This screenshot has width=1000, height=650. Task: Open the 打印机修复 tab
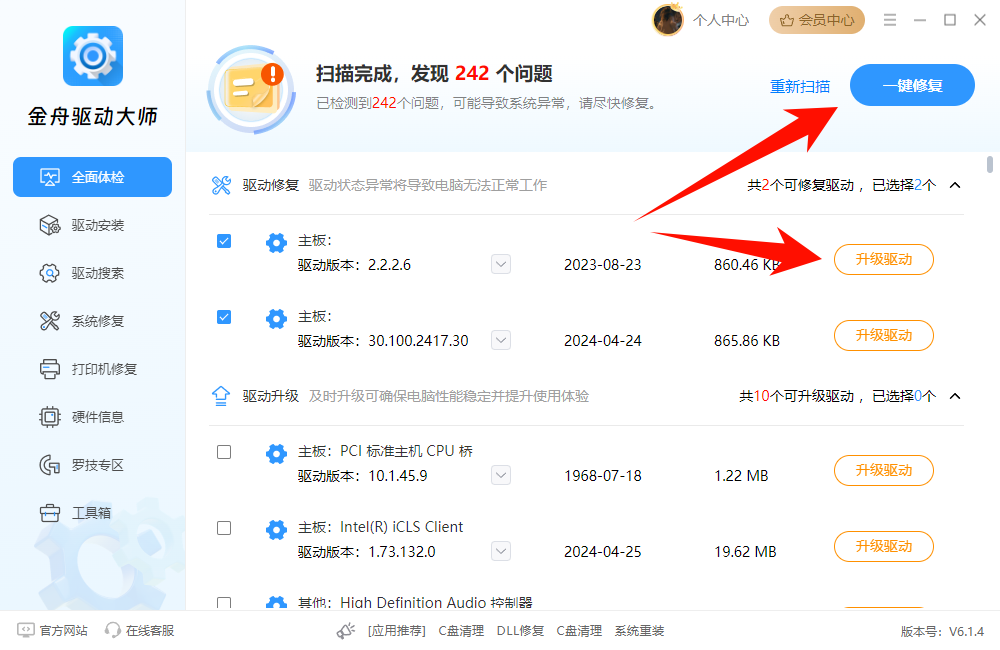tap(92, 369)
